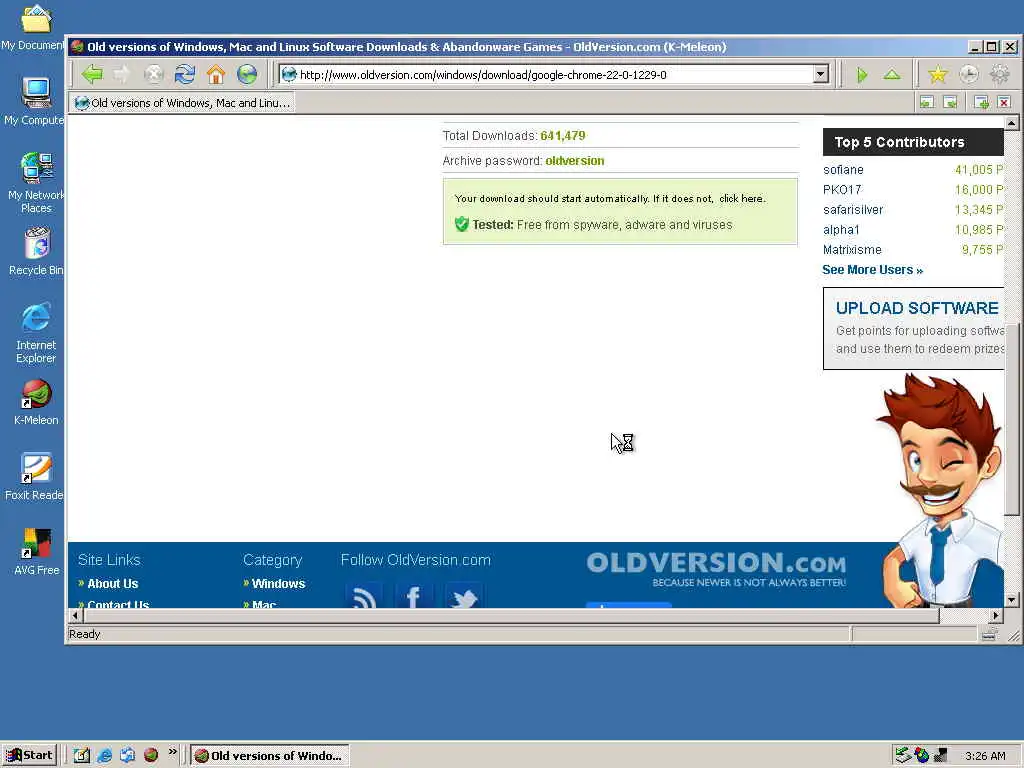Click the horizontal scrollbar right arrow
This screenshot has height=768, width=1024.
[996, 615]
